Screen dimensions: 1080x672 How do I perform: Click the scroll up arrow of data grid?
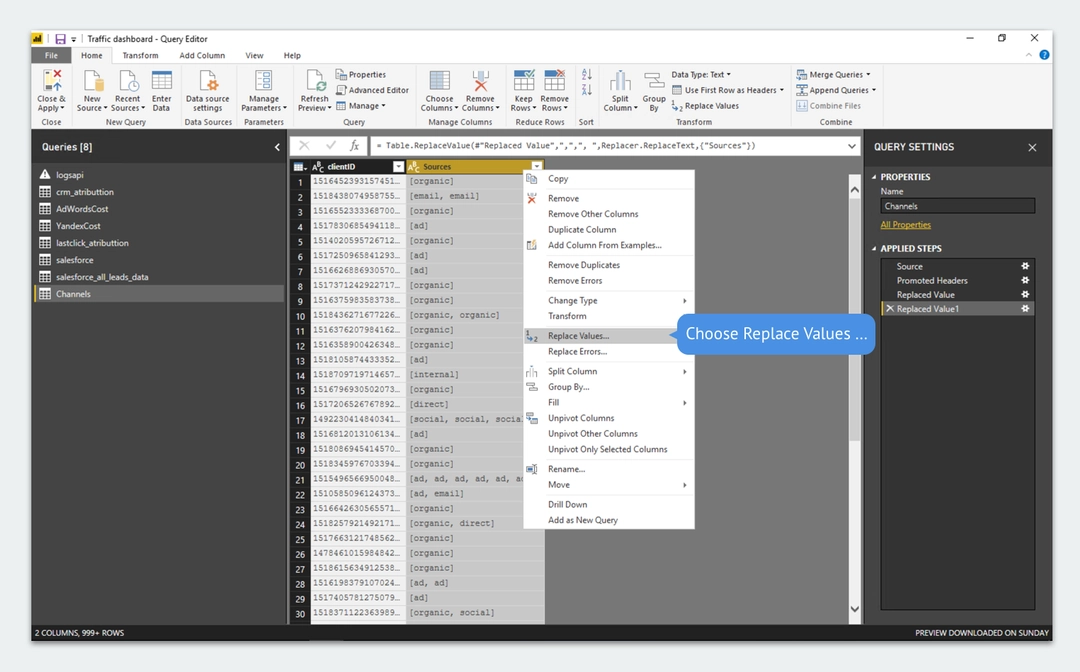tap(855, 189)
